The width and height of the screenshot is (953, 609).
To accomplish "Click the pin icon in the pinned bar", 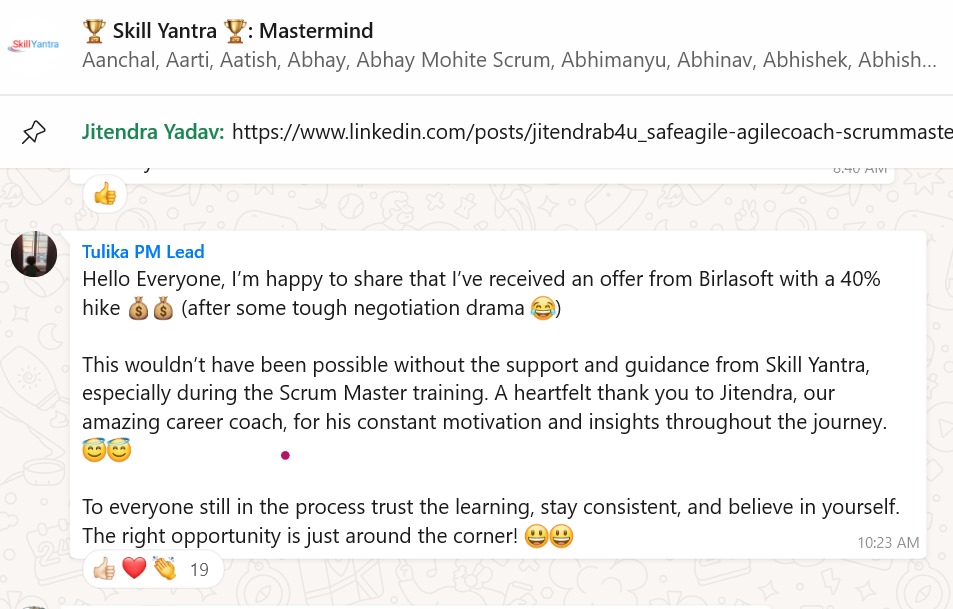I will 34,132.
